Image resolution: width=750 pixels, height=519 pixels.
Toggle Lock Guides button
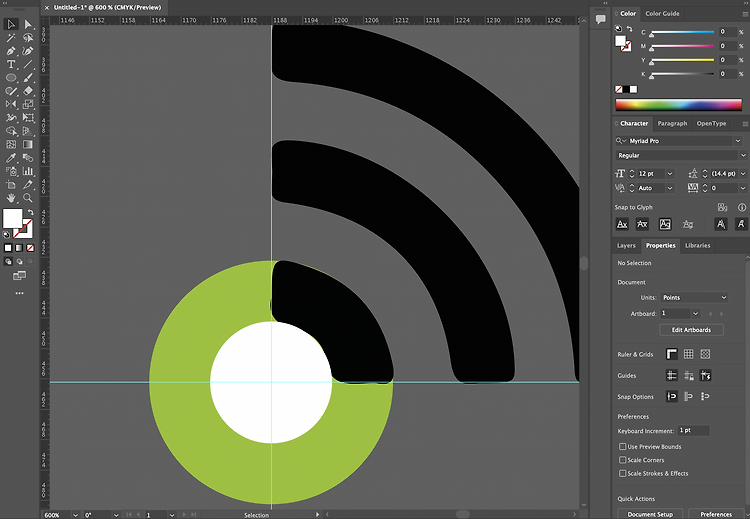tap(688, 375)
